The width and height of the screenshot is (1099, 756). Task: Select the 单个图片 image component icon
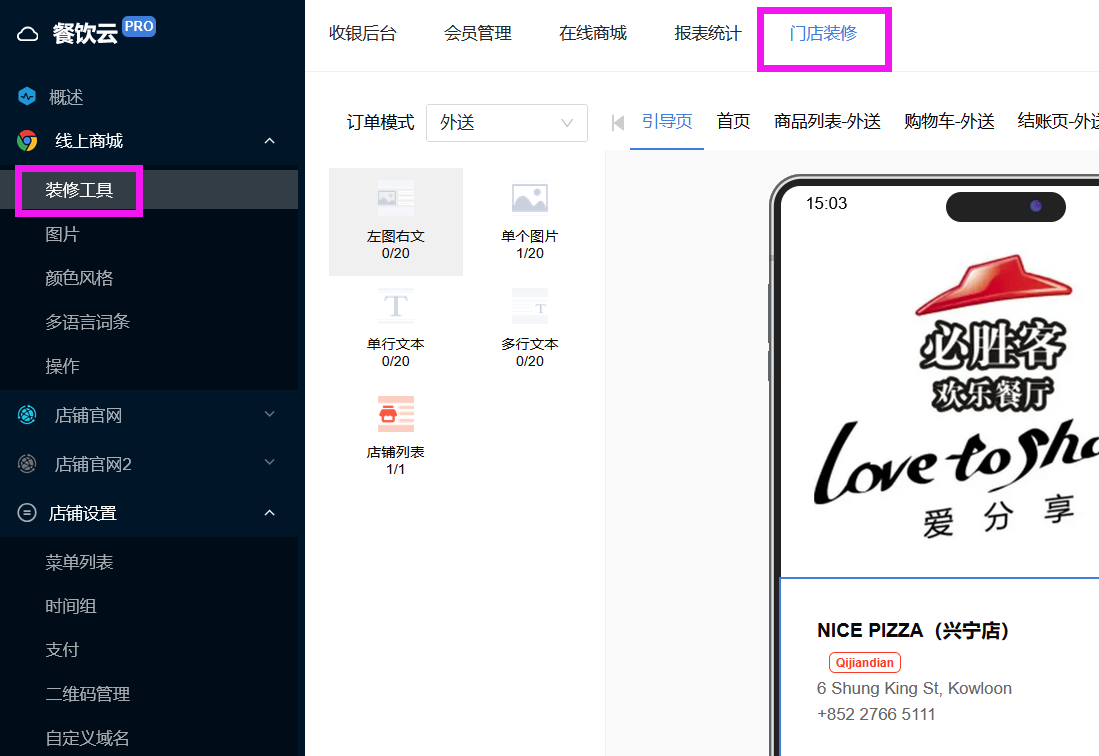tap(530, 198)
